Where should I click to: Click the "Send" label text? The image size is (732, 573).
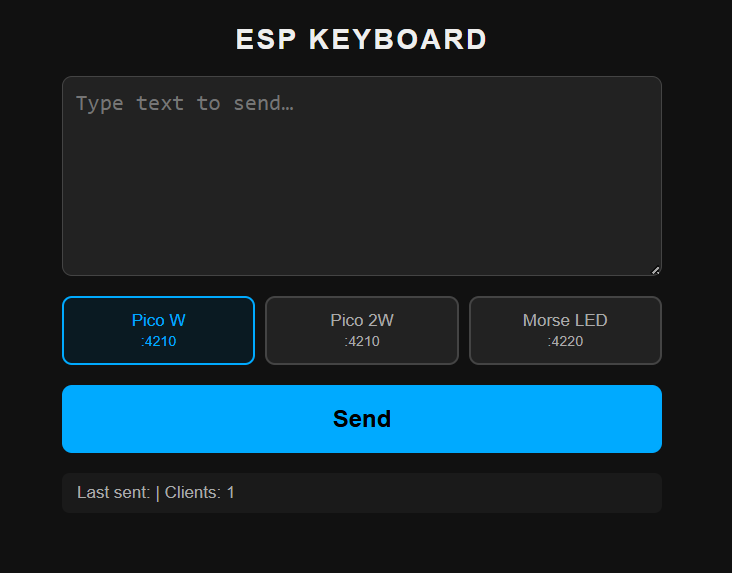361,419
